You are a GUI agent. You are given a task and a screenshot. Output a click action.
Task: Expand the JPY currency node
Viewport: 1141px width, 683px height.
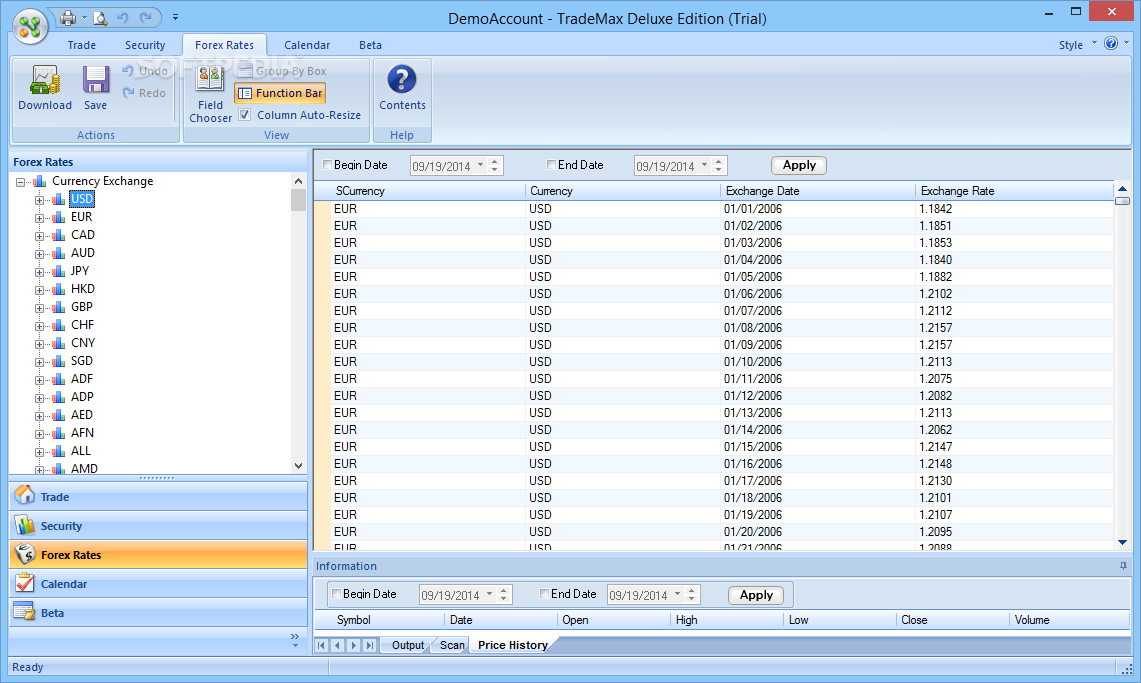coord(40,271)
